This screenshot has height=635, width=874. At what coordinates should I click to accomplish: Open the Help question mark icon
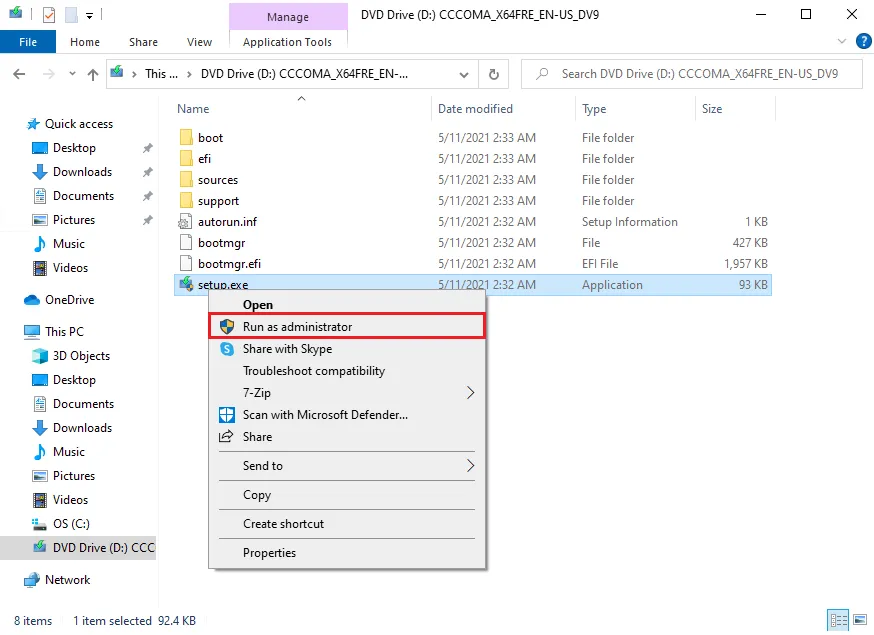[x=863, y=41]
